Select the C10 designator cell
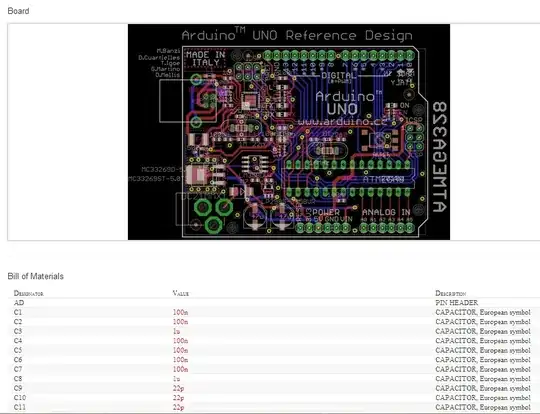Viewport: 540px width, 414px height. point(20,397)
